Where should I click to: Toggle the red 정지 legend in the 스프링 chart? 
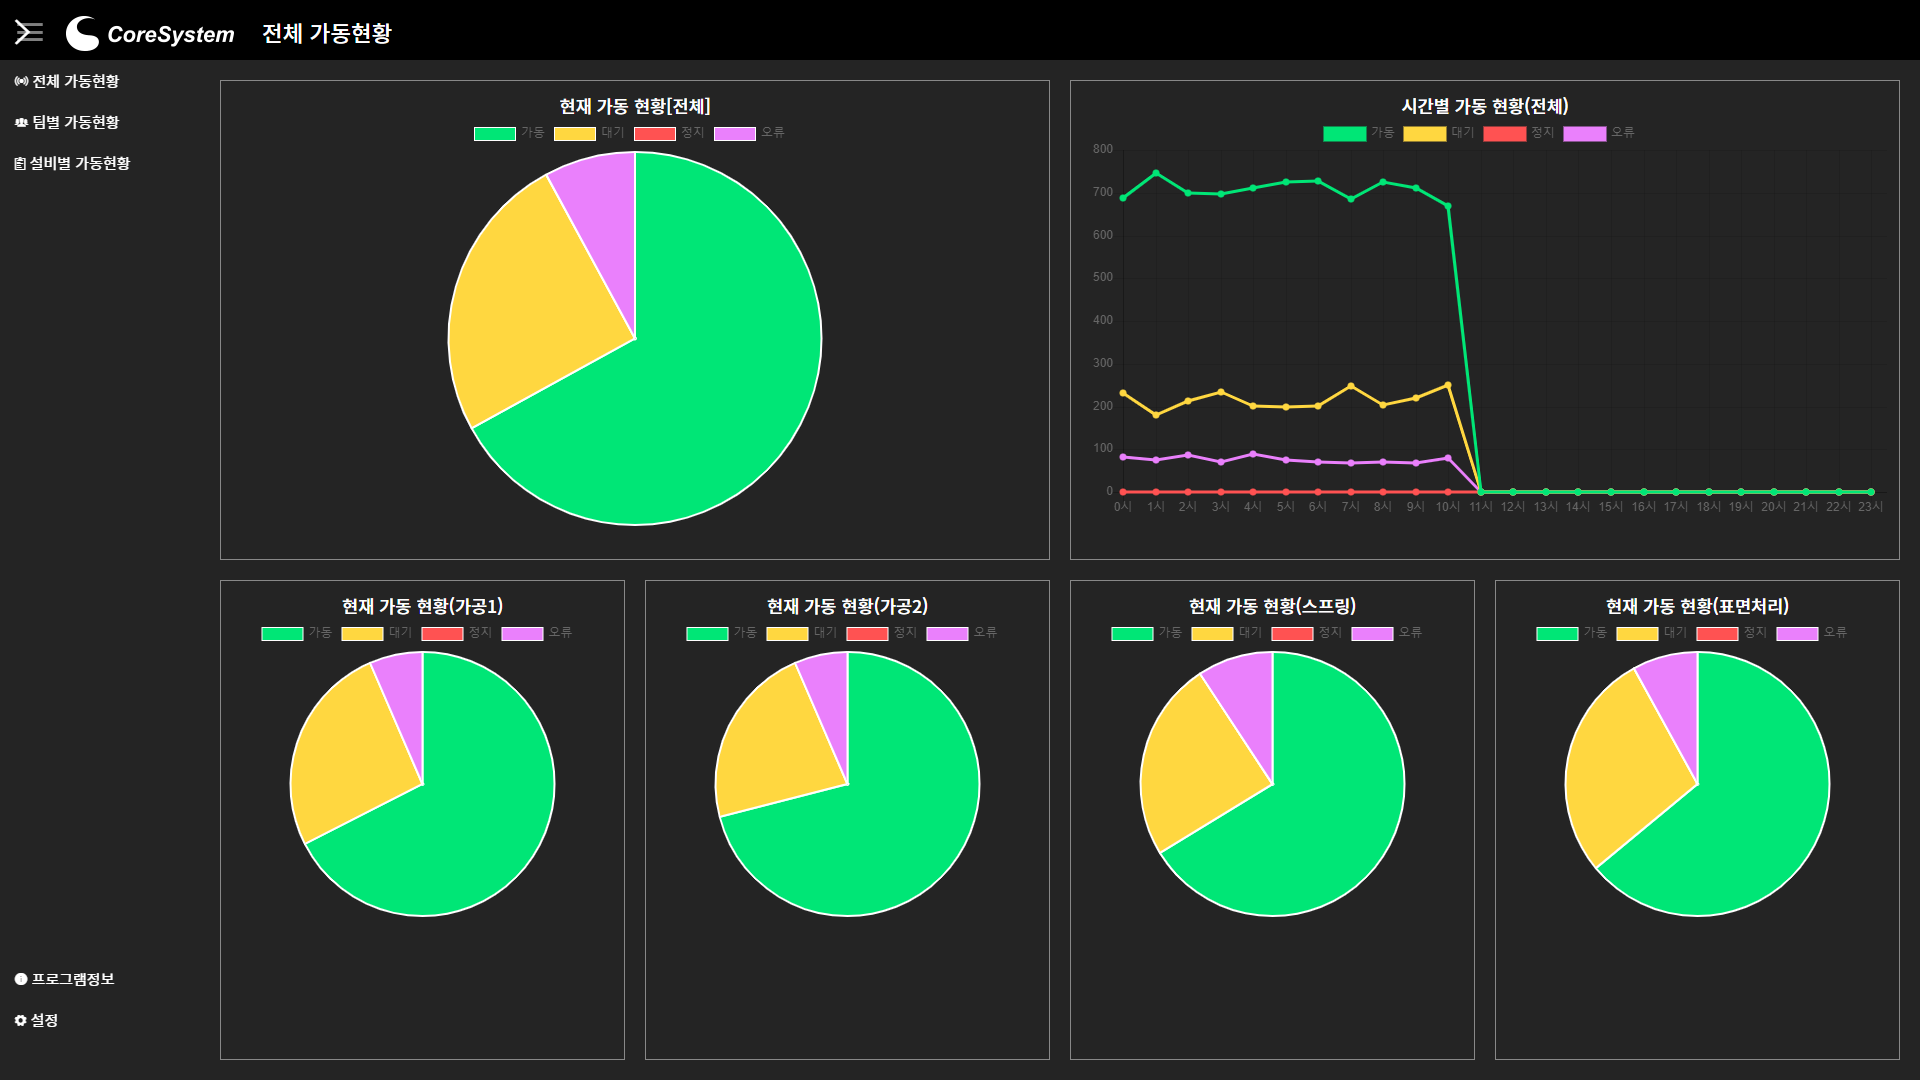pyautogui.click(x=1307, y=633)
